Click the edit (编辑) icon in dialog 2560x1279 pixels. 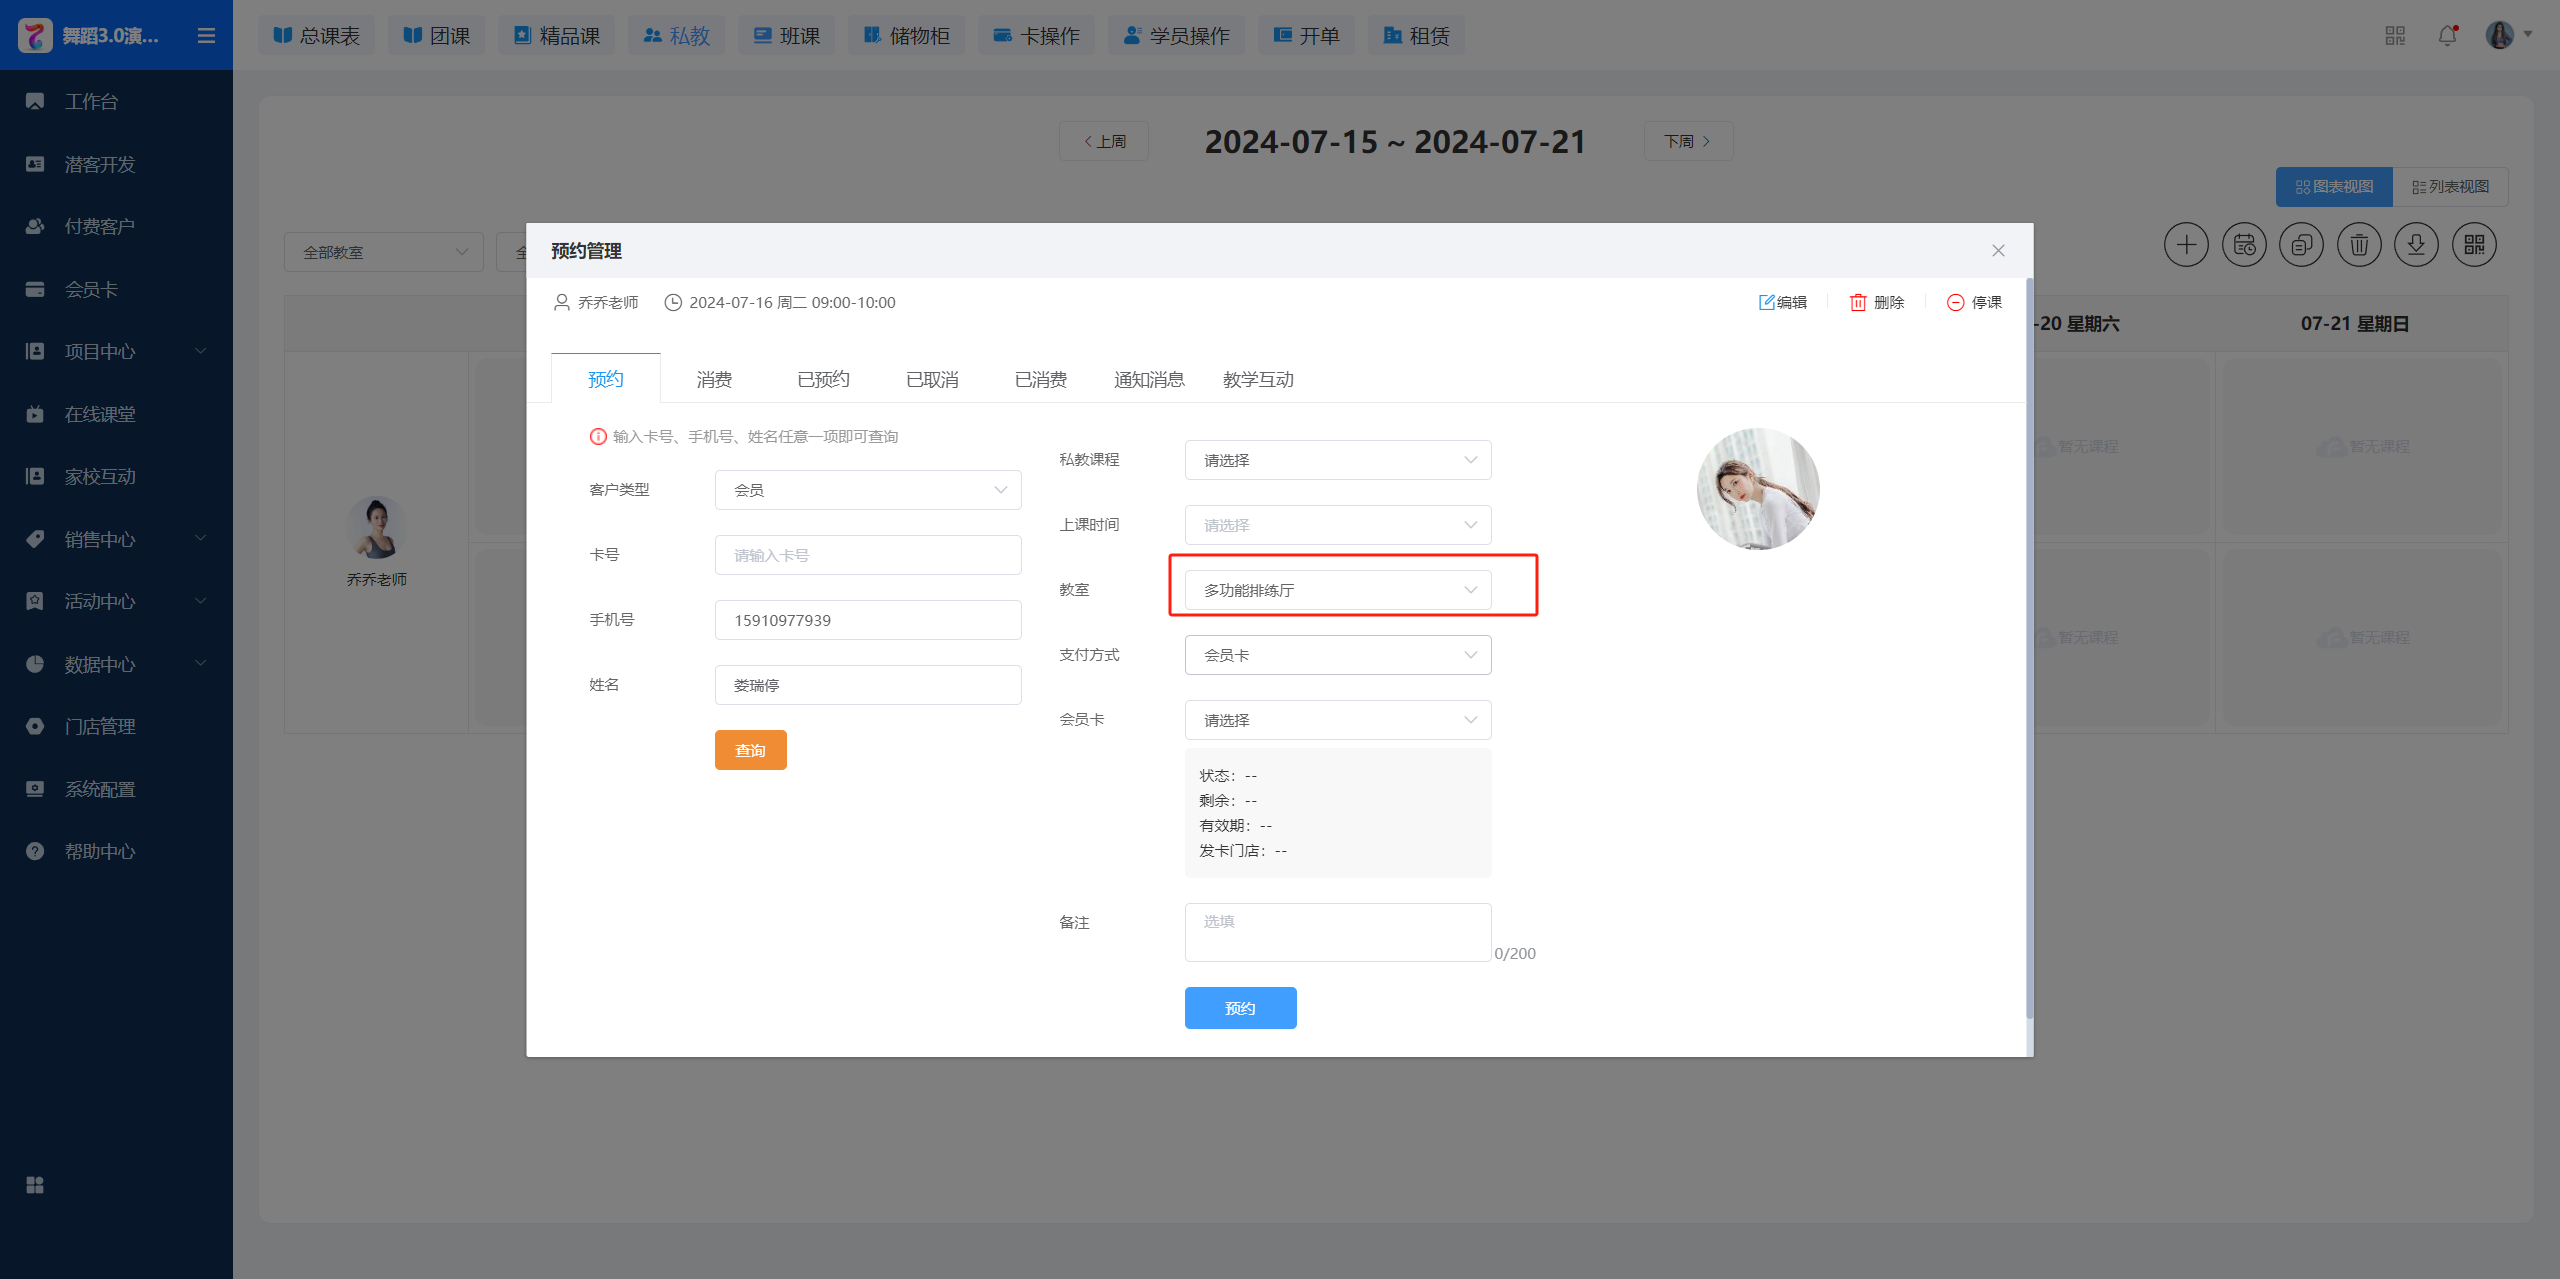(1767, 302)
